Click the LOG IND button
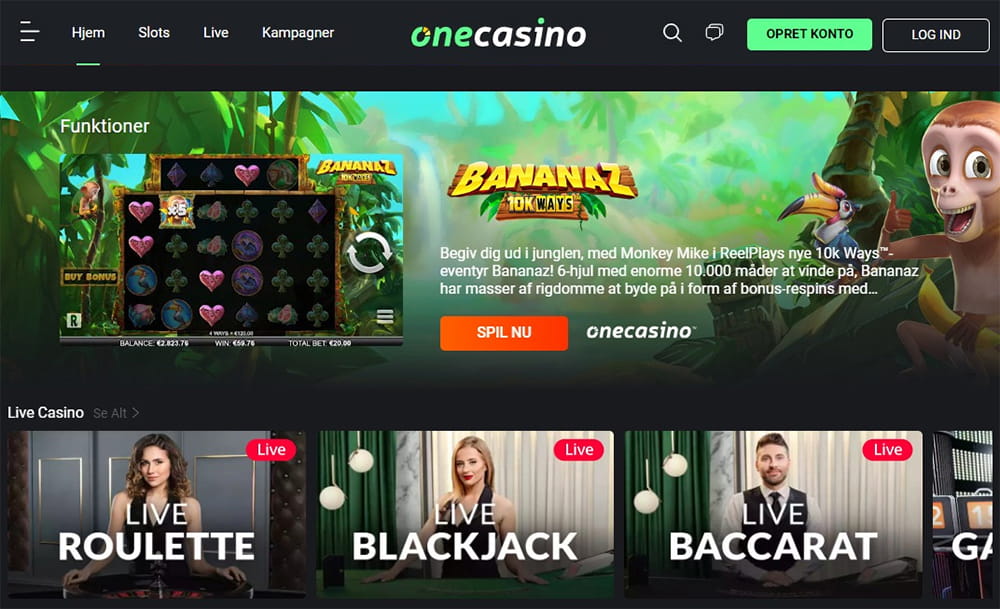The width and height of the screenshot is (1000, 609). (936, 35)
